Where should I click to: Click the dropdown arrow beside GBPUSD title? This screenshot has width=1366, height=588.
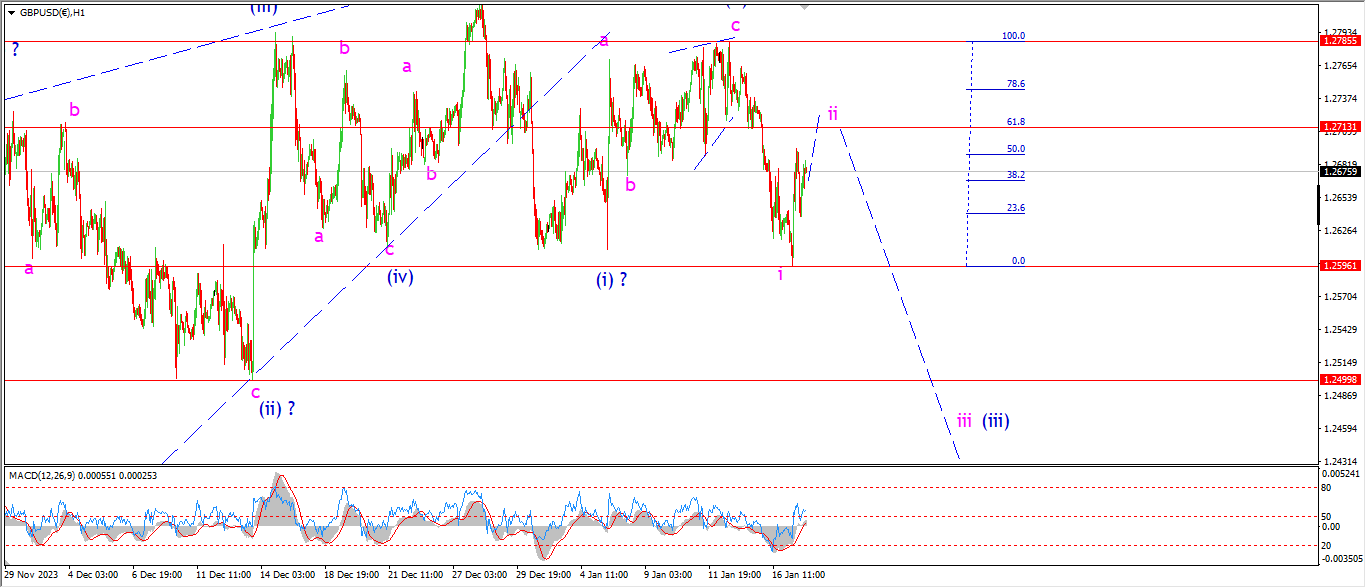(x=10, y=13)
